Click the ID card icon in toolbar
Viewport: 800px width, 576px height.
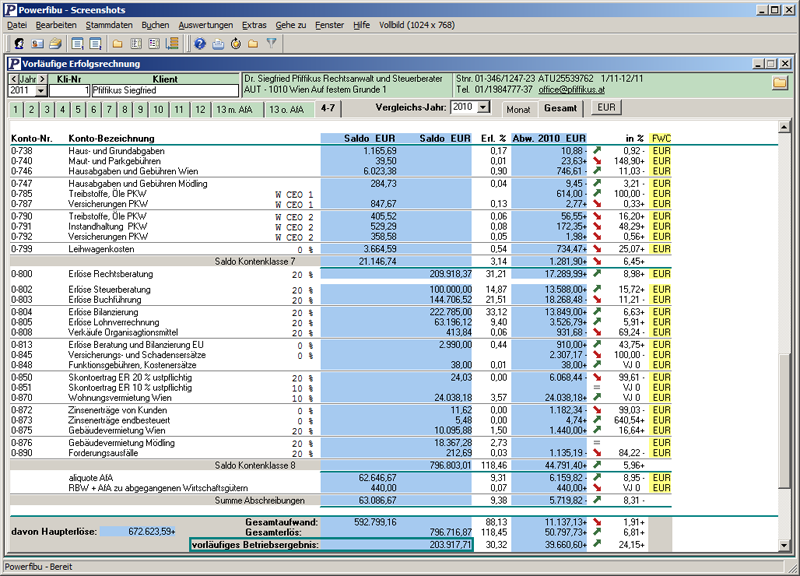pyautogui.click(x=37, y=44)
